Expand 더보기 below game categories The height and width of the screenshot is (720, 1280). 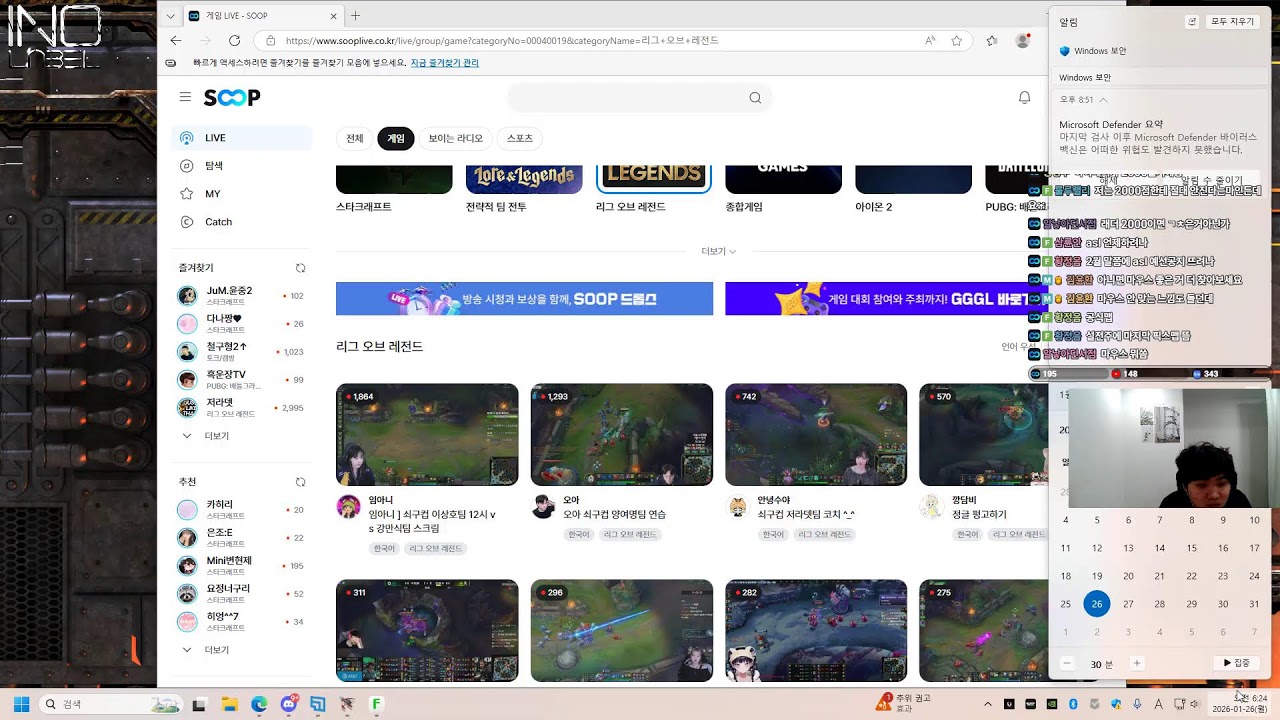tap(718, 251)
